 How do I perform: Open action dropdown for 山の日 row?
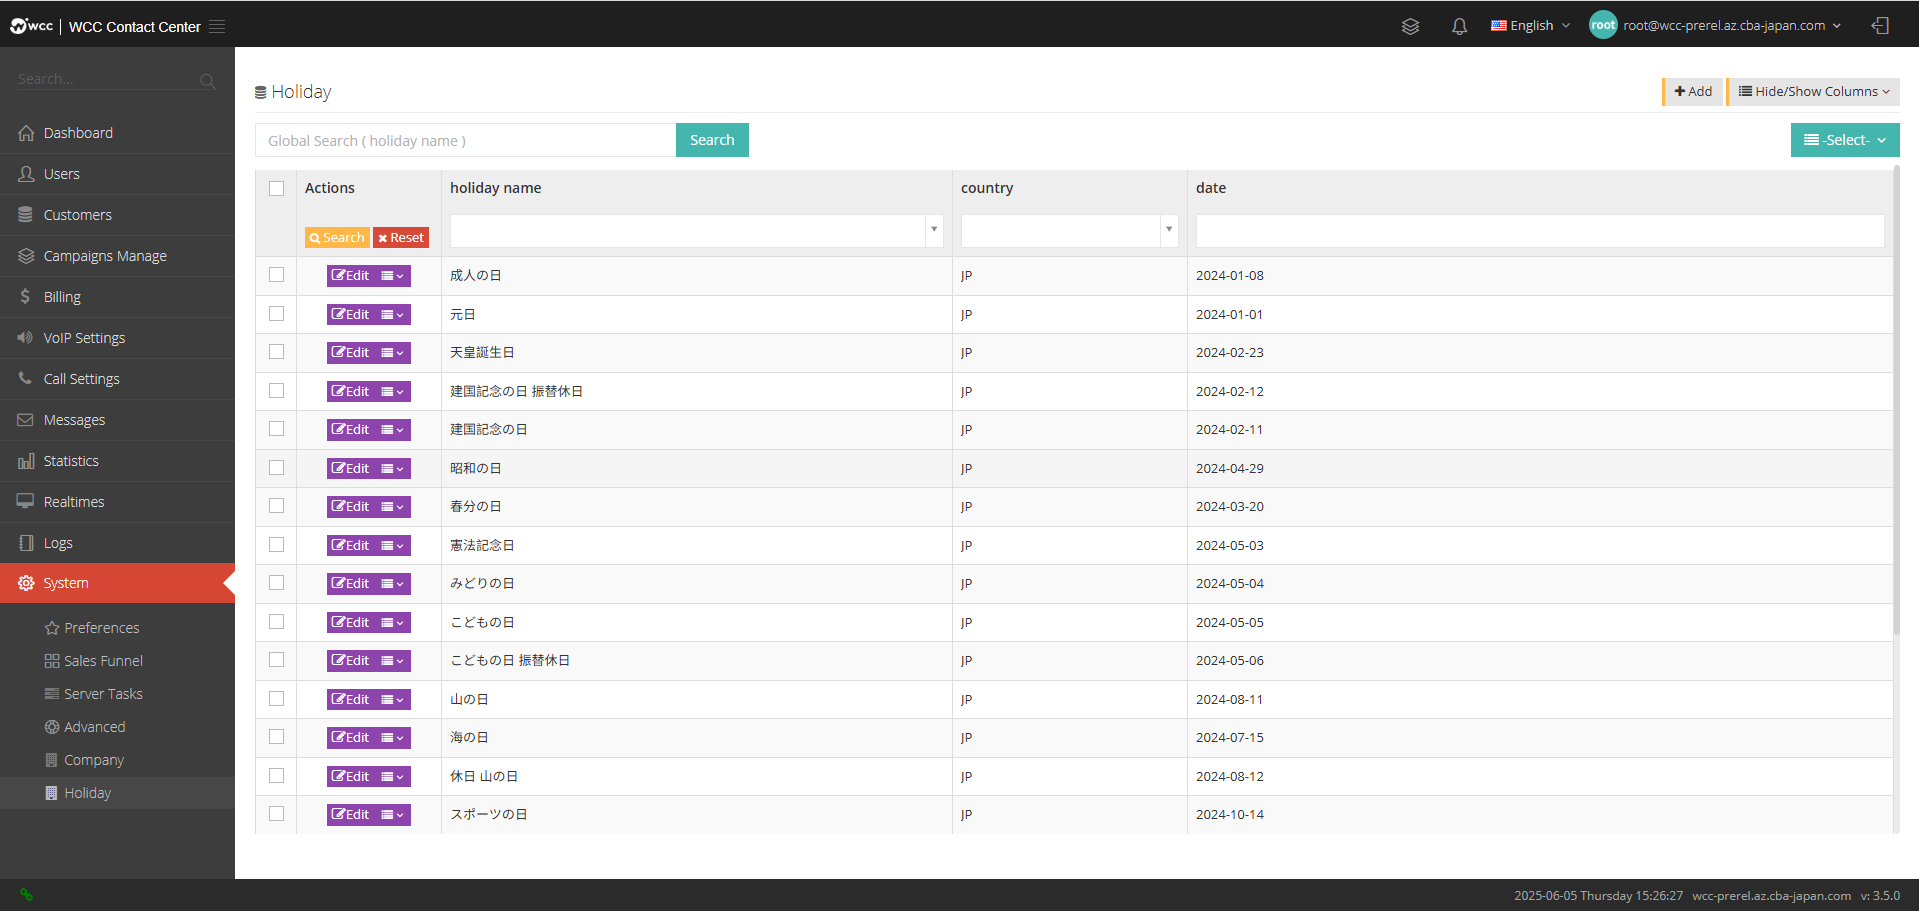coord(393,700)
